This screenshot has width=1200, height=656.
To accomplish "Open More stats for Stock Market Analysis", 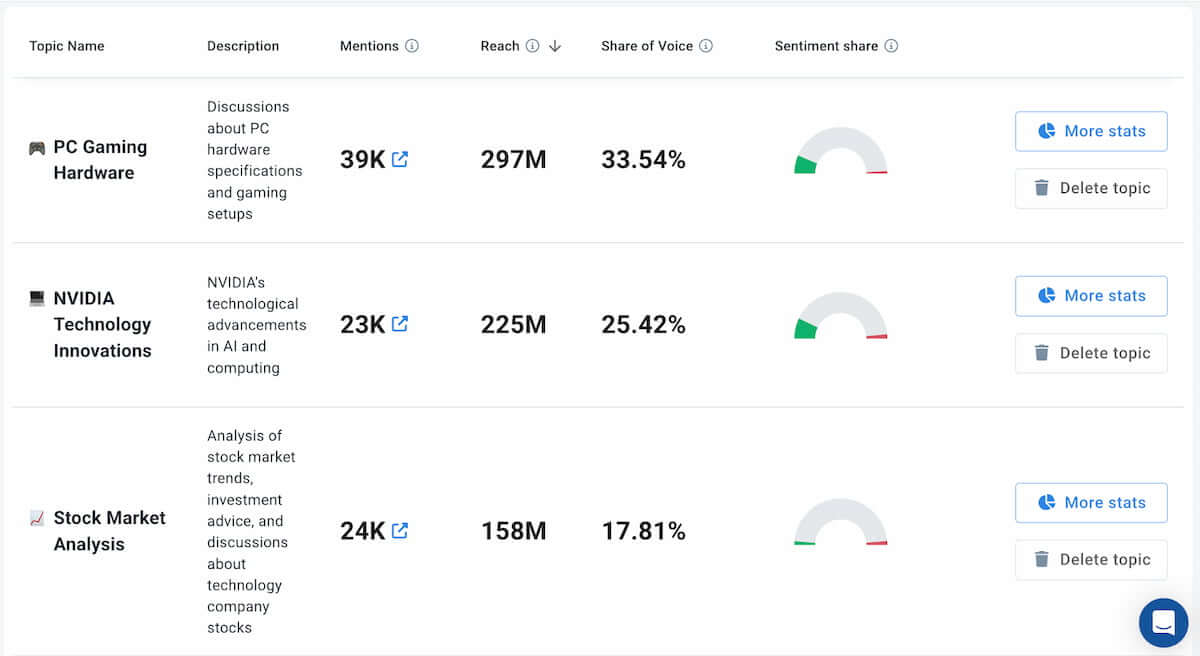I will click(x=1091, y=502).
